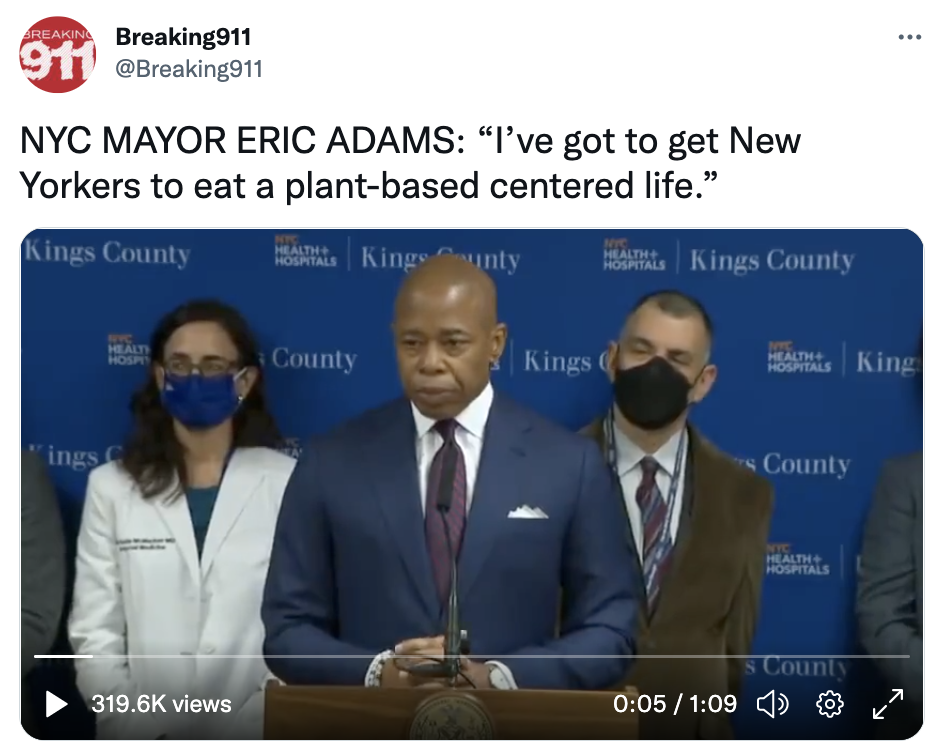Screen dimensions: 936x756
Task: Open the tweet by clicking its quote text
Action: (410, 163)
